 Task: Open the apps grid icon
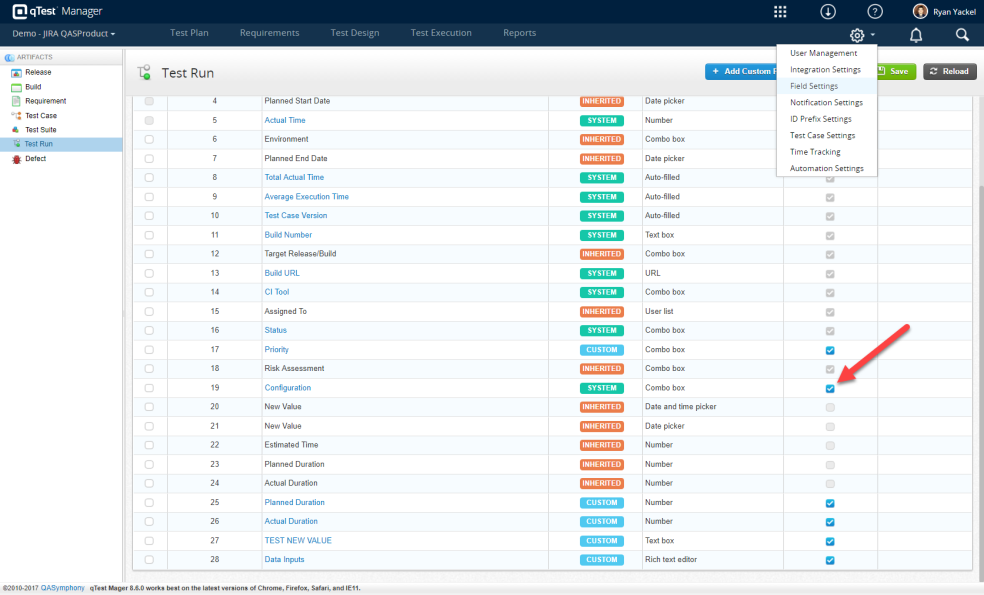pos(780,11)
